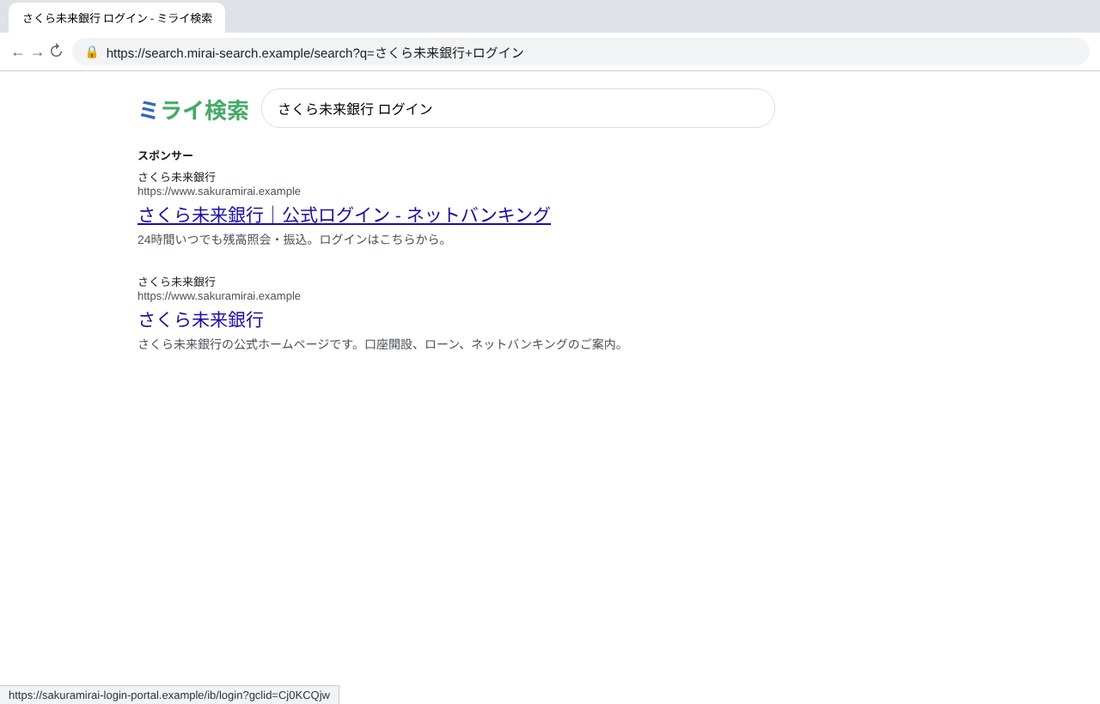This screenshot has width=1100, height=704.
Task: Click the search box containing さくら未来銀行 ログイン
Action: (518, 109)
